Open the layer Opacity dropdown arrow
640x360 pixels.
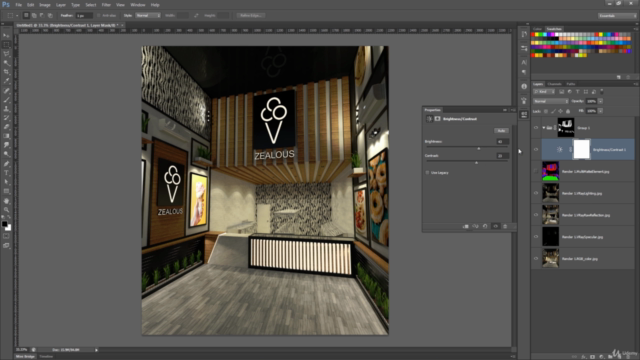point(600,101)
